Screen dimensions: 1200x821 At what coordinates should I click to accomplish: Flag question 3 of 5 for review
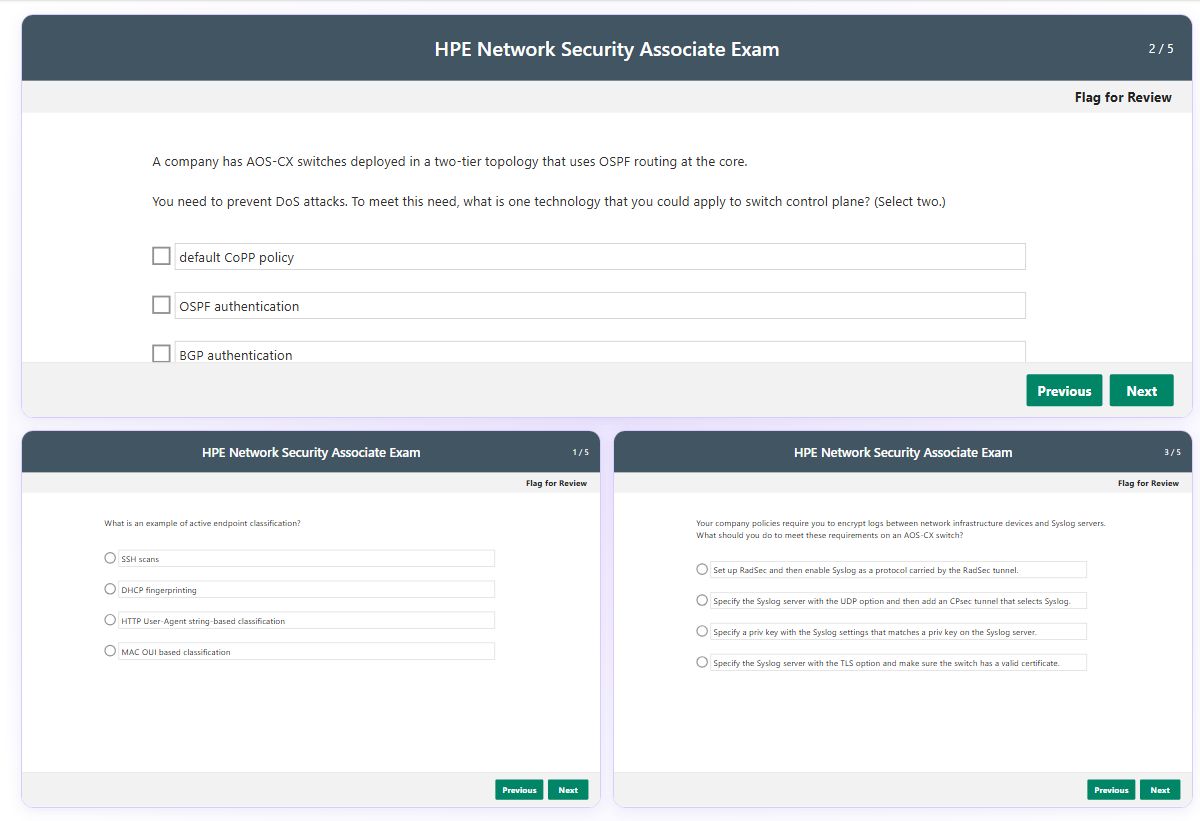[x=1148, y=483]
